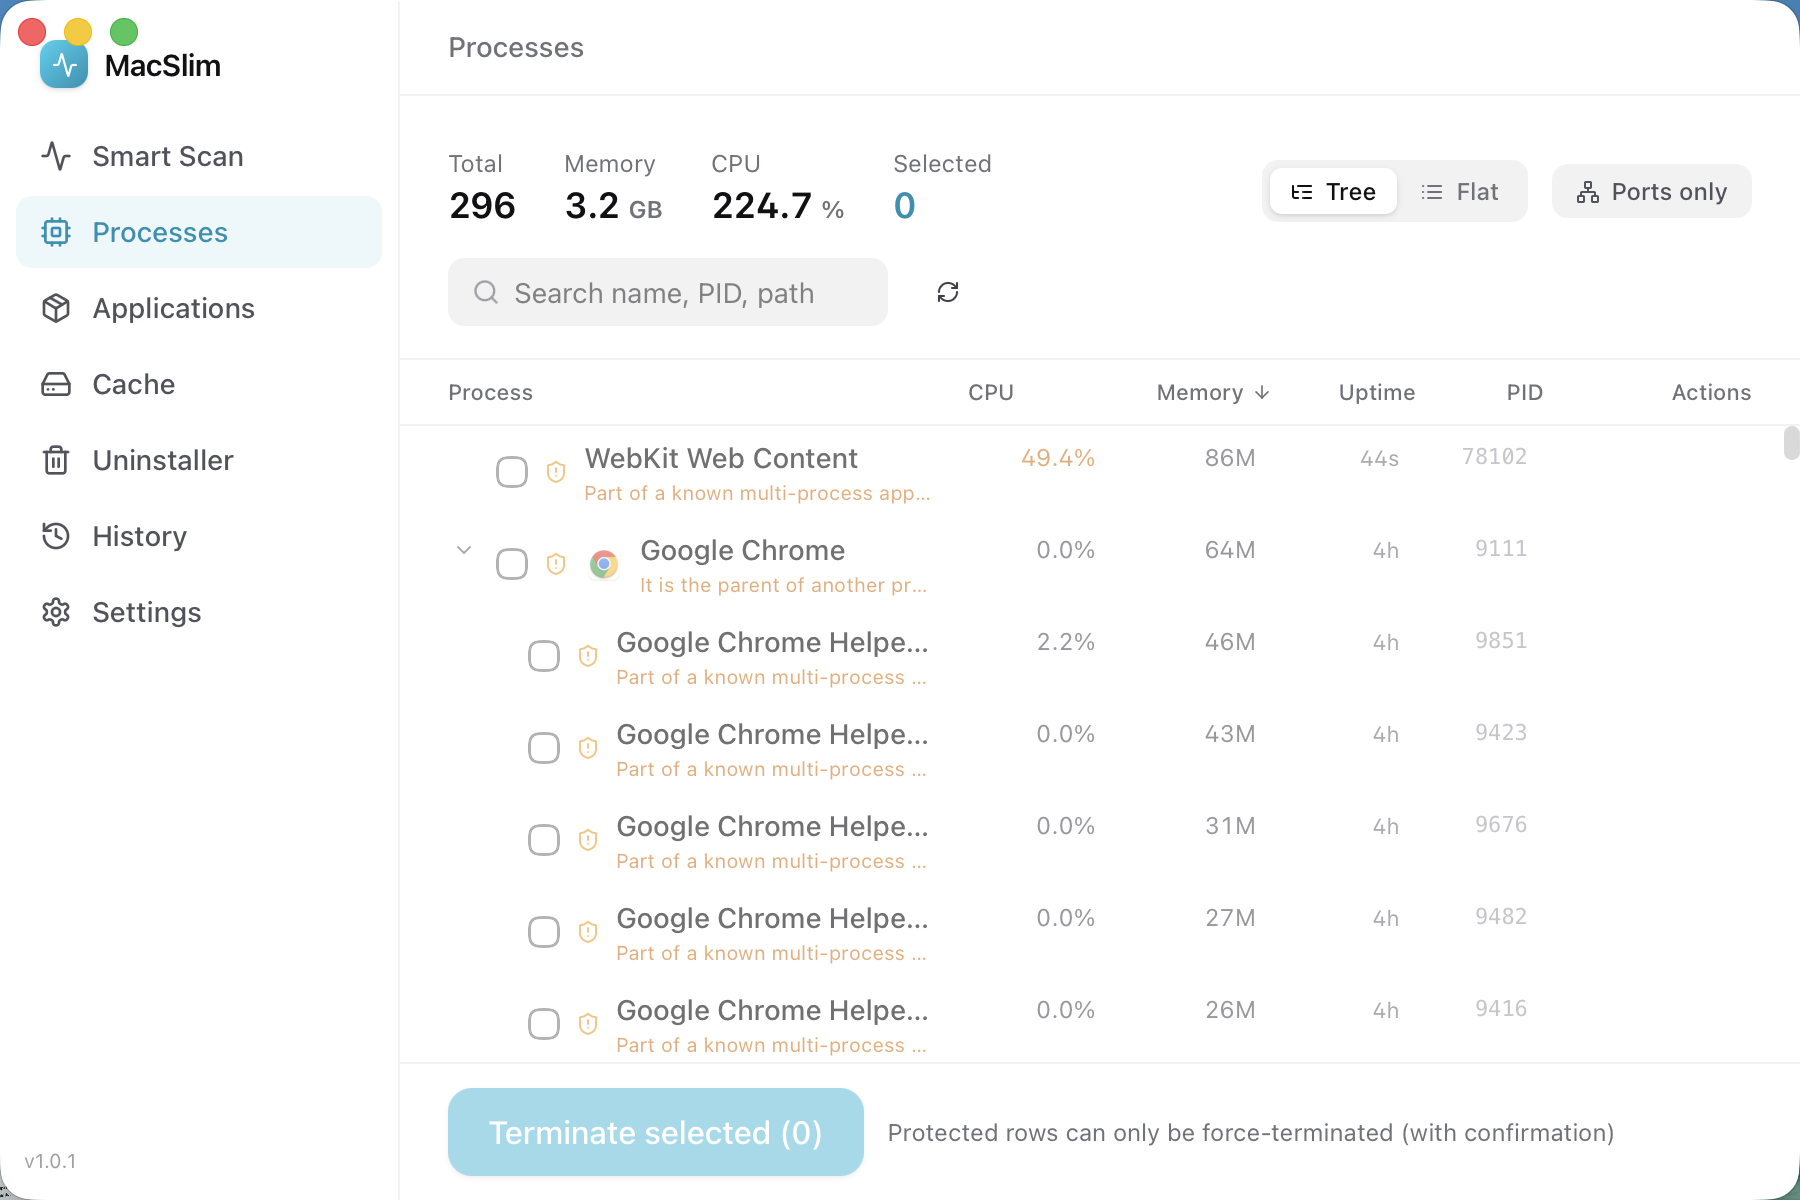
Task: Check the WebKit Web Content checkbox
Action: point(512,472)
